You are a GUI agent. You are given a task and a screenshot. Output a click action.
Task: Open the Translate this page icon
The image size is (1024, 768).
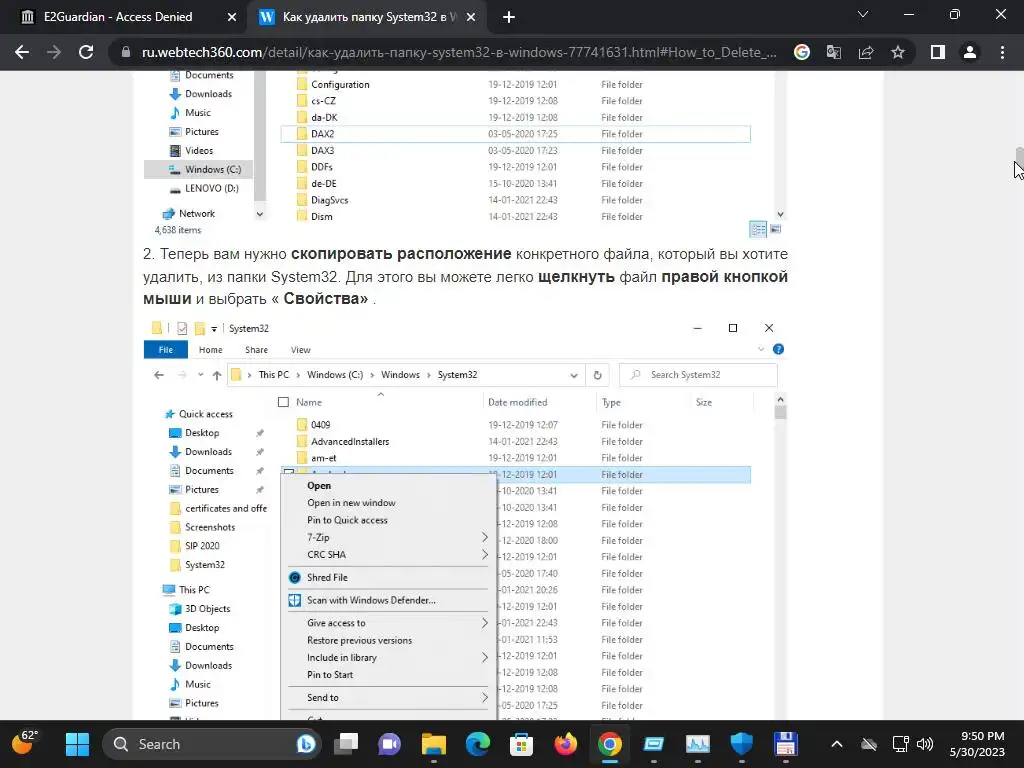[x=833, y=52]
